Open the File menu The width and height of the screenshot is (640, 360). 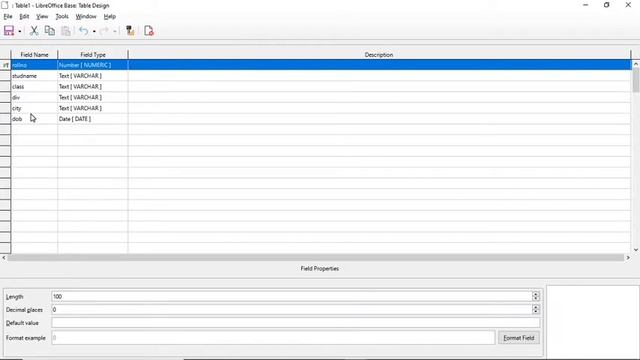pyautogui.click(x=8, y=16)
